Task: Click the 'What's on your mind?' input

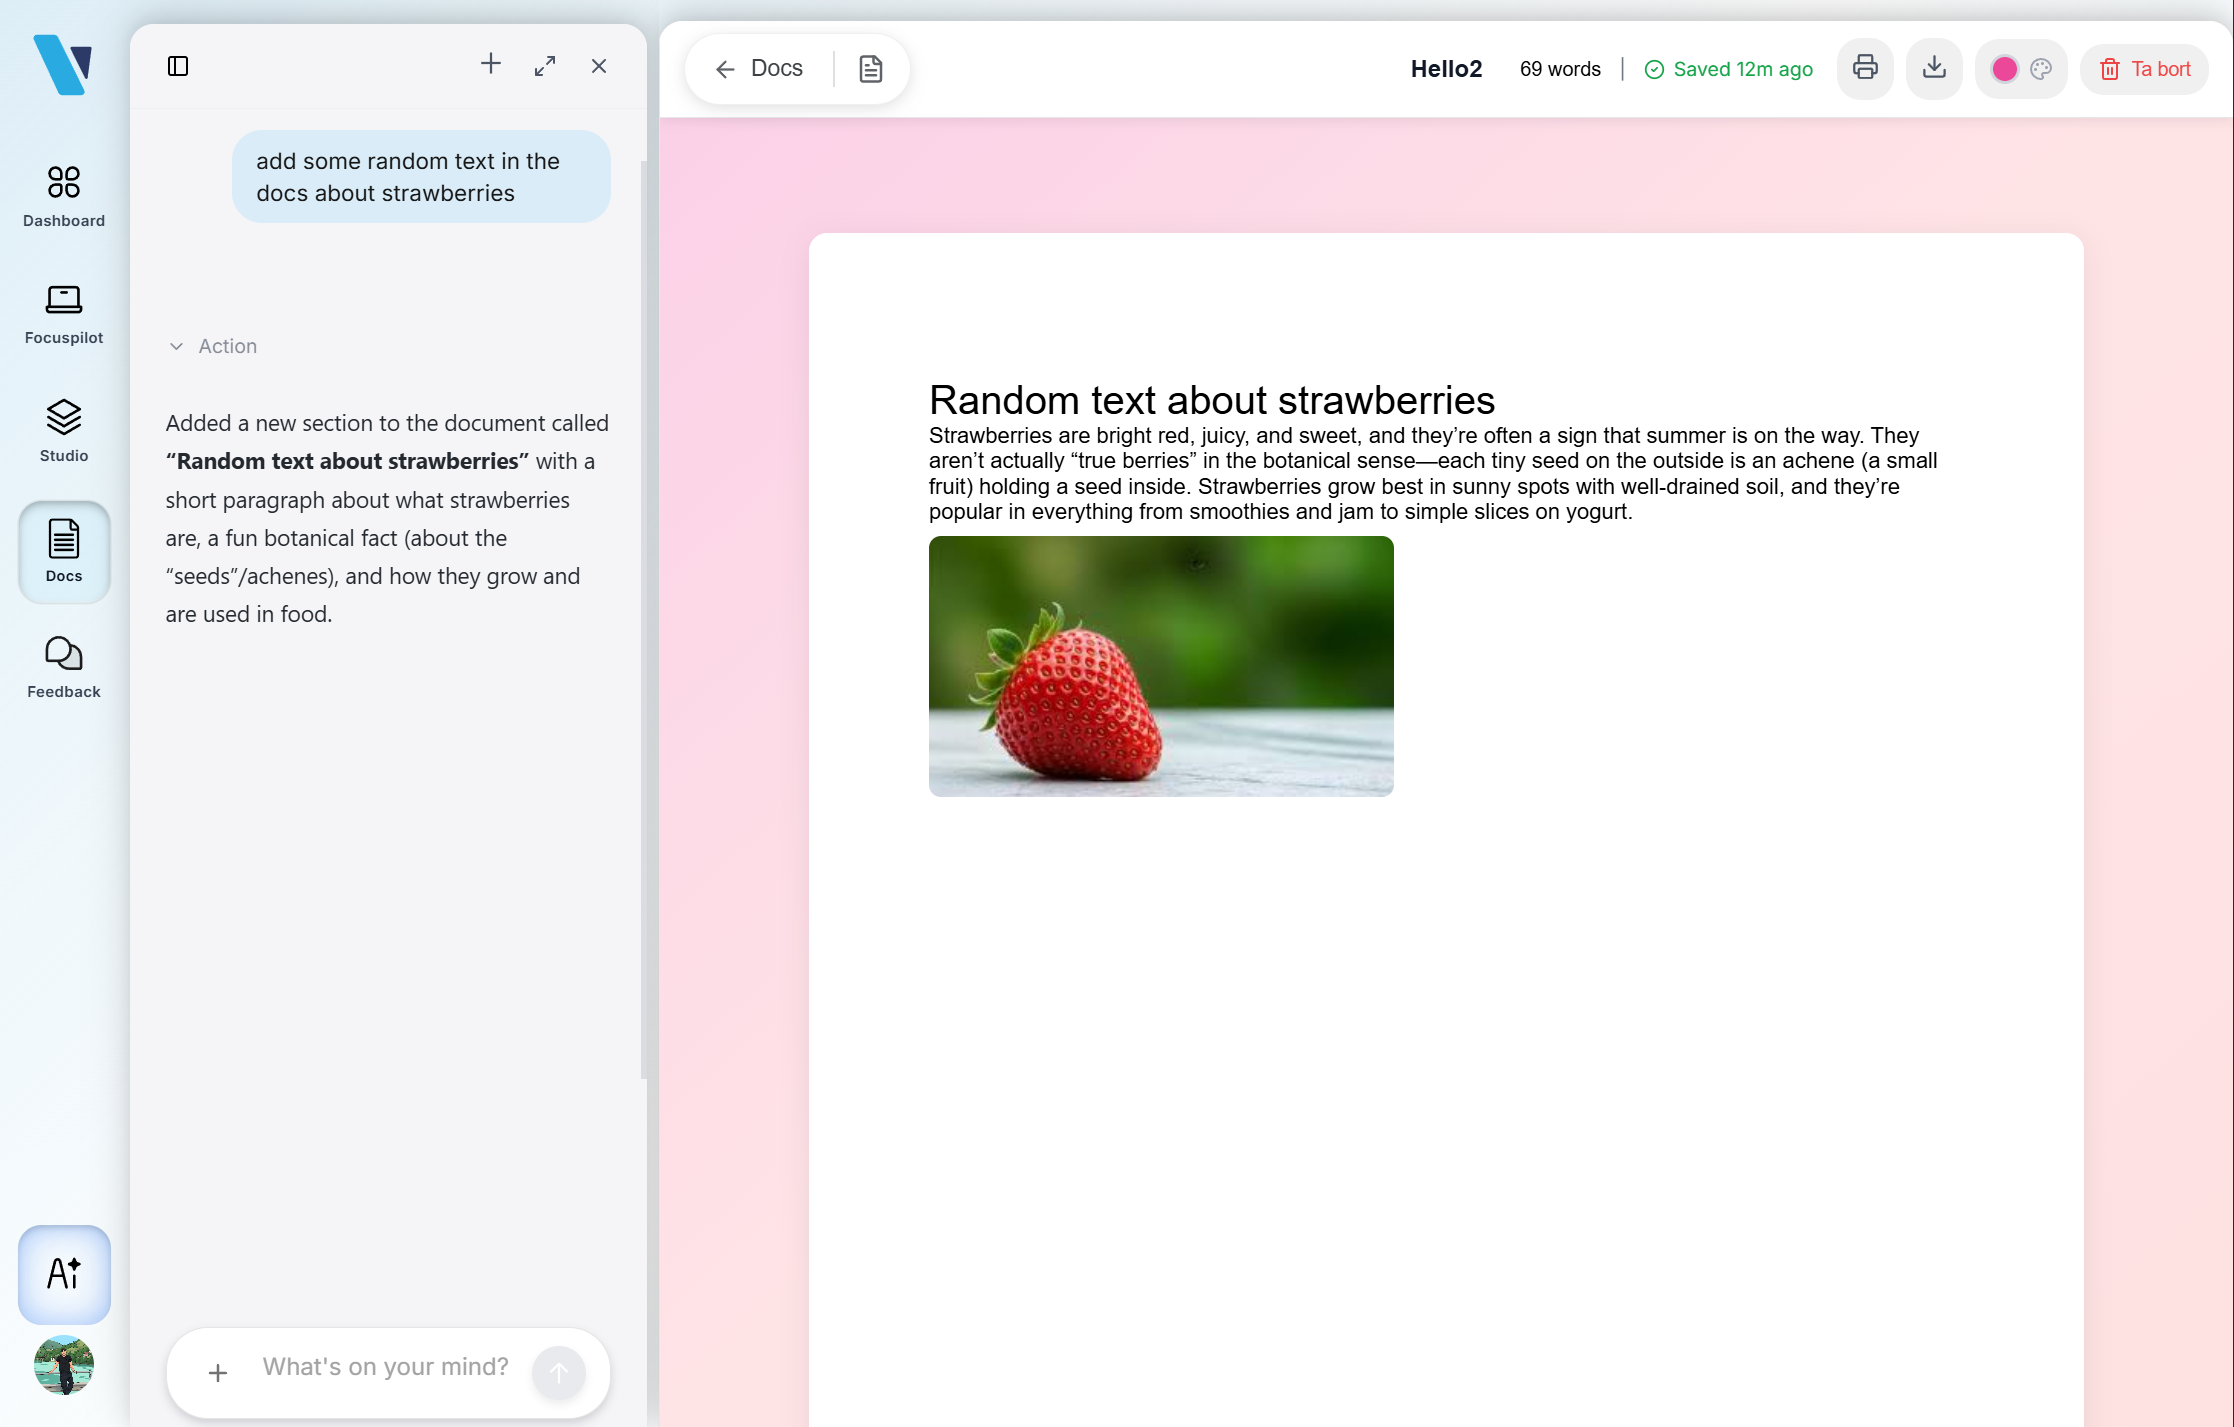Action: click(385, 1367)
